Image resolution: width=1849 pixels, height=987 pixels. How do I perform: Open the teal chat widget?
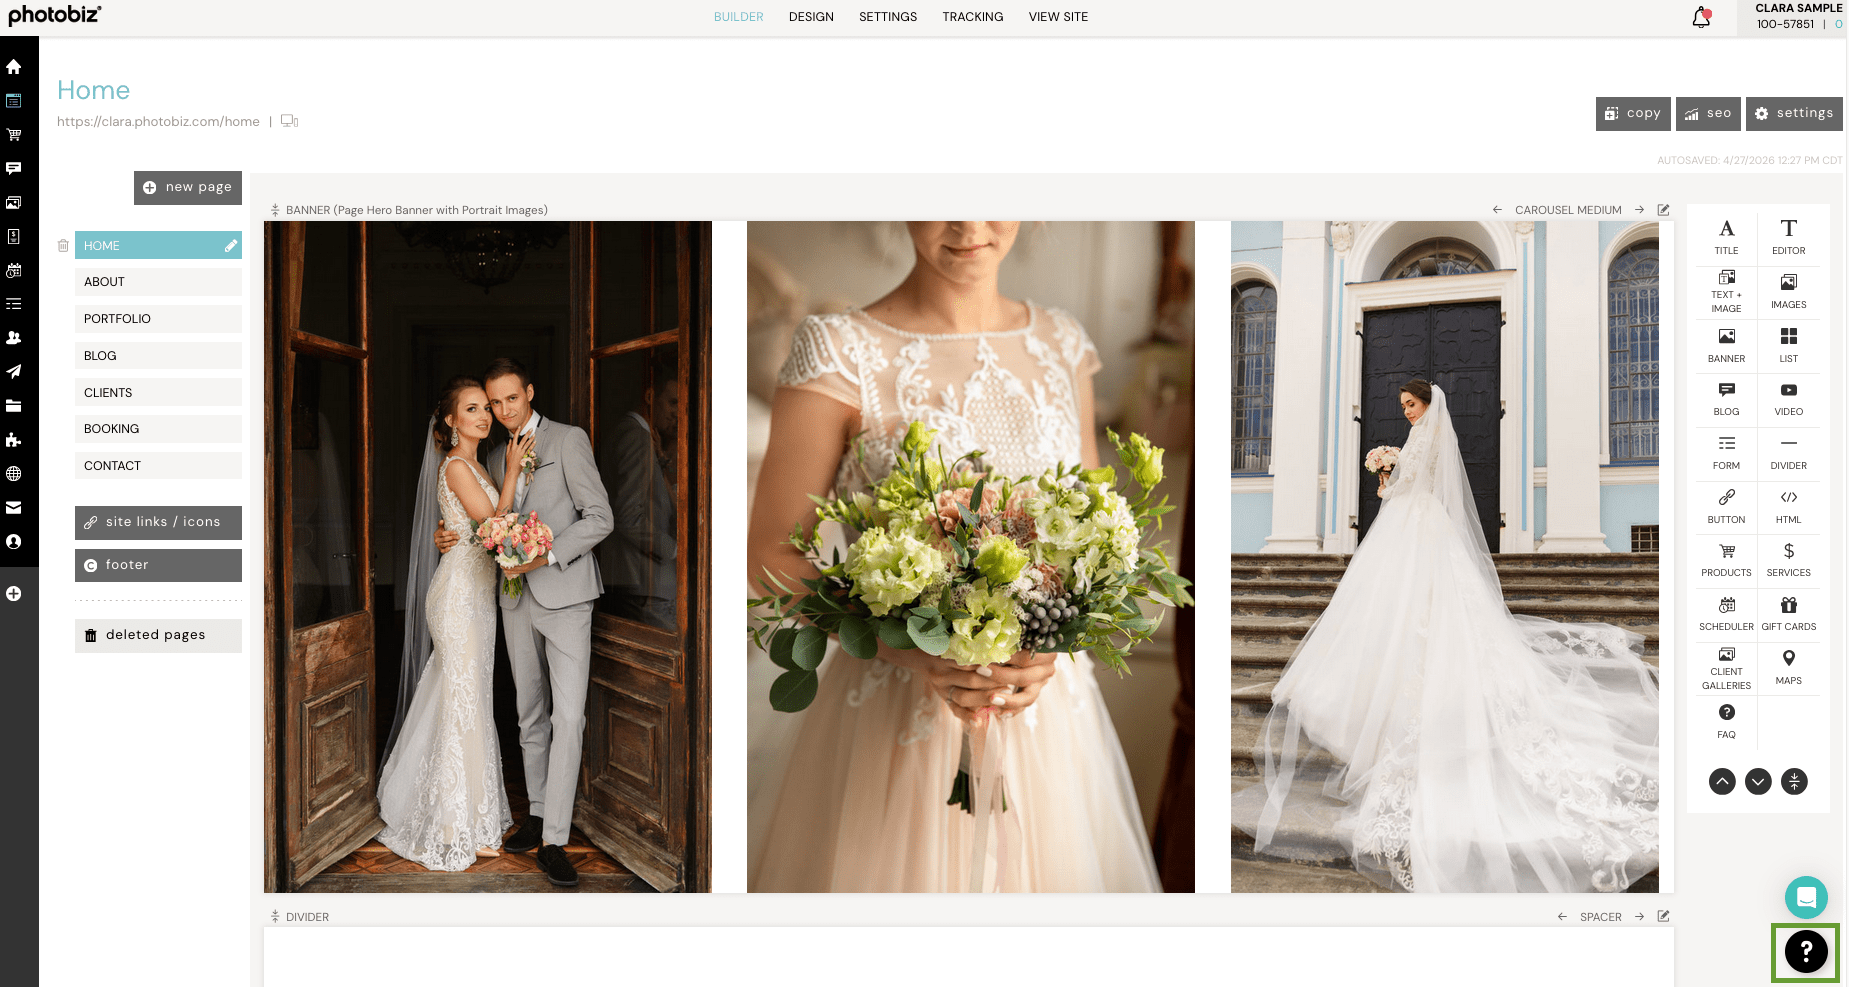coord(1806,897)
